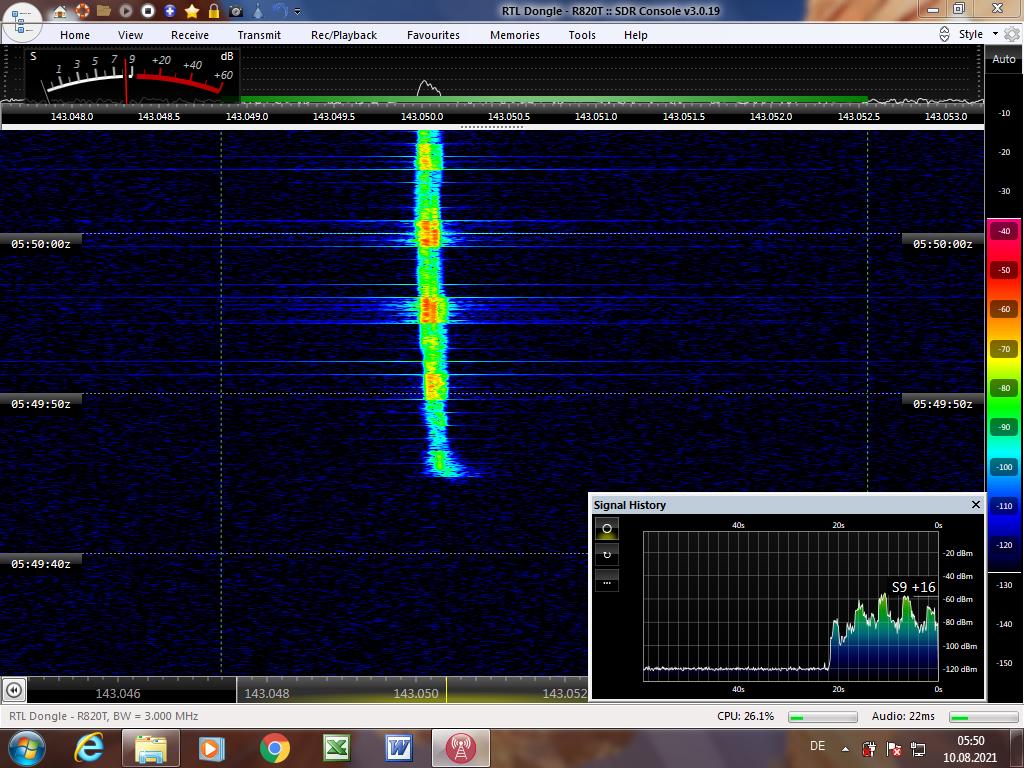
Task: Open the Windows Start menu
Action: (25, 748)
